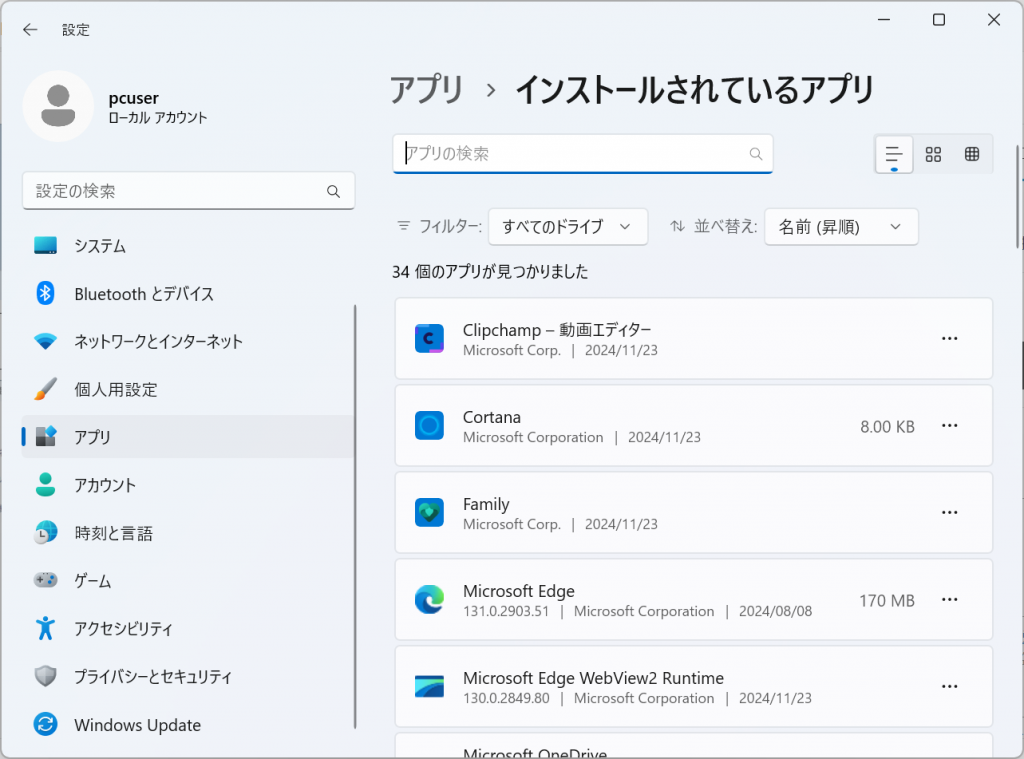Open more options for Edge WebView2 Runtime

[950, 686]
